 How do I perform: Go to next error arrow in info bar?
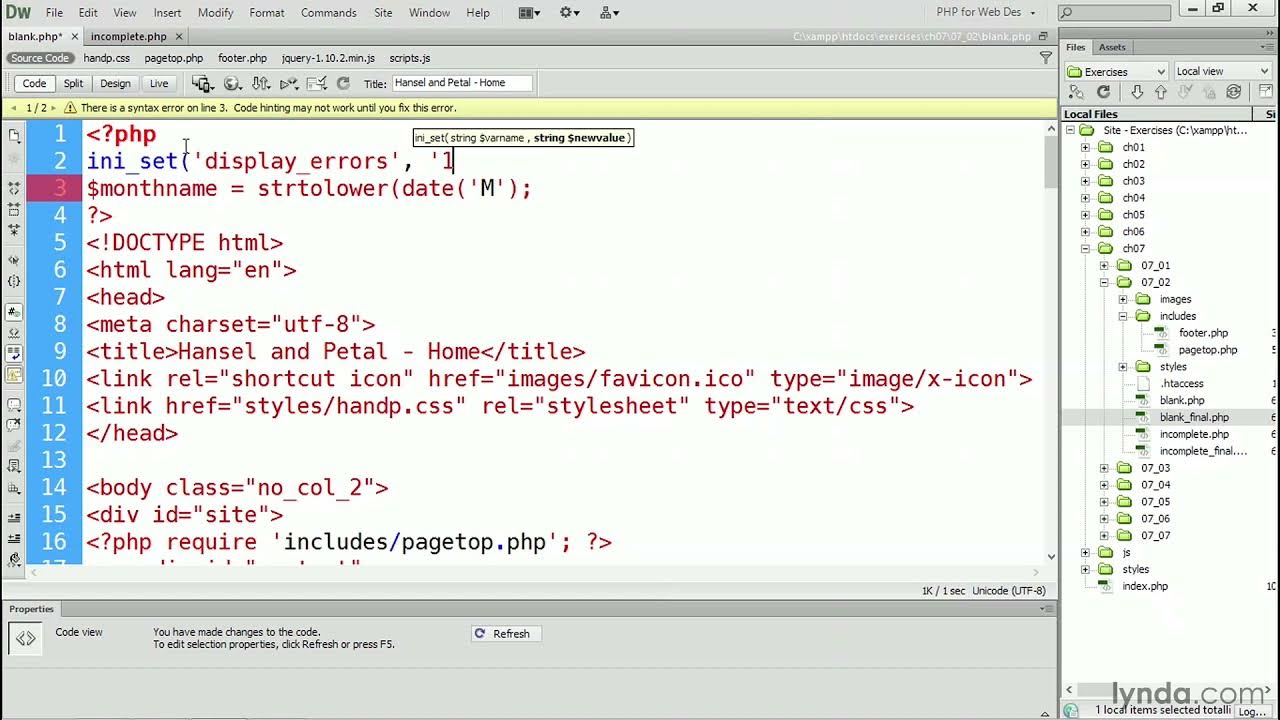click(x=53, y=108)
